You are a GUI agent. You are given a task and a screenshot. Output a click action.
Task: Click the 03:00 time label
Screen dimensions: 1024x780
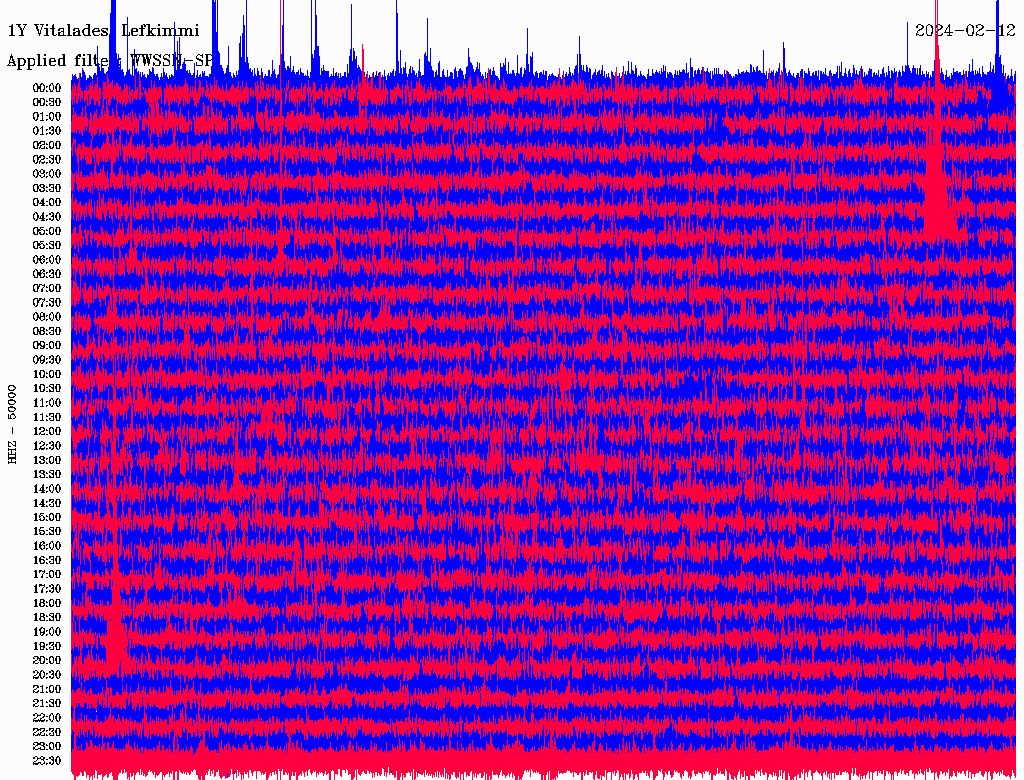[x=47, y=174]
